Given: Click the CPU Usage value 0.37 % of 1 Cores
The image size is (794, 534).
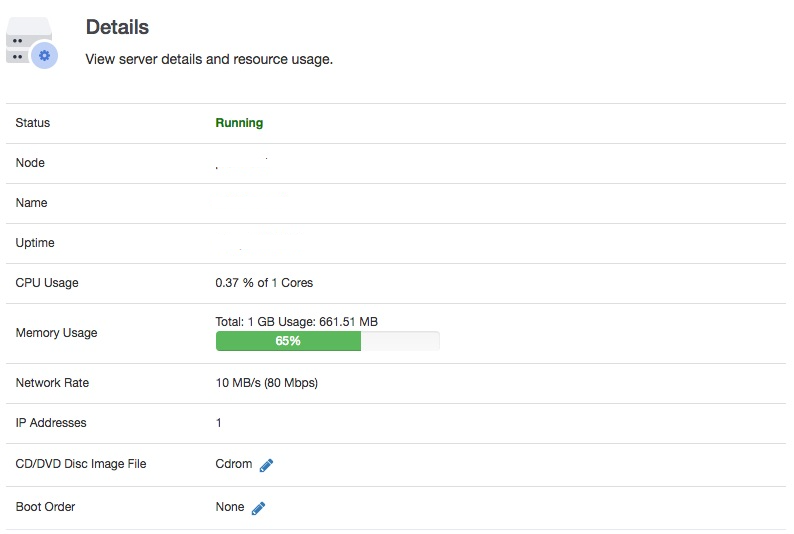Looking at the screenshot, I should coord(264,283).
